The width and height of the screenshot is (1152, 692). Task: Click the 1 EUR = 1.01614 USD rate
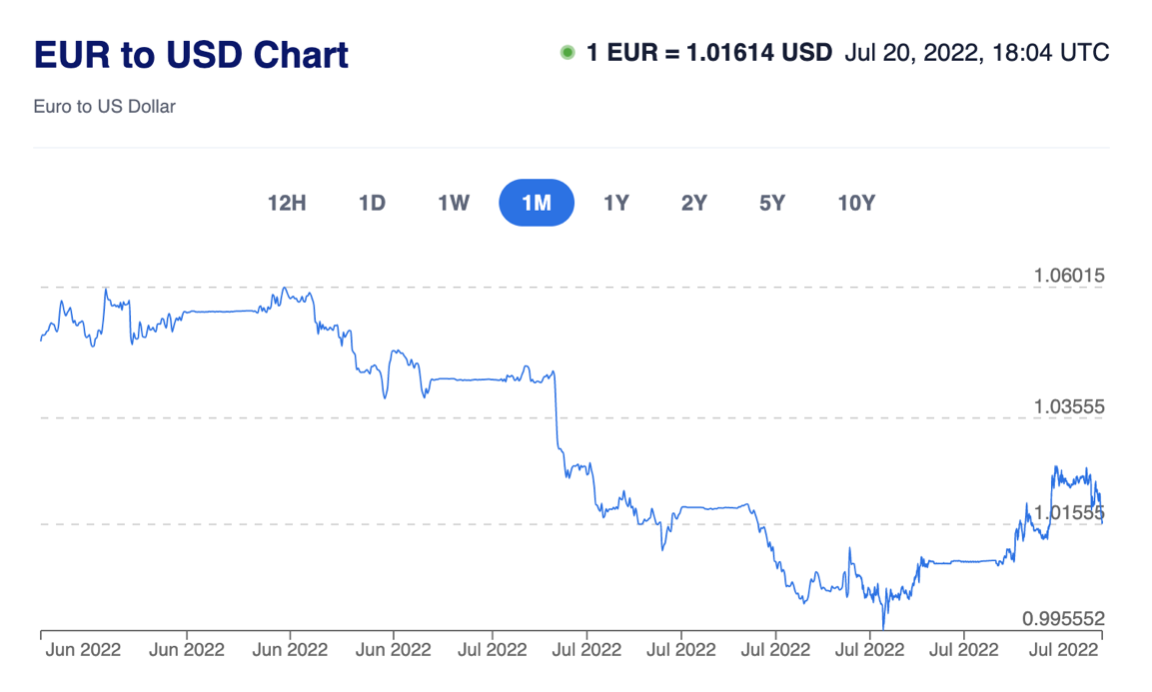click(709, 53)
